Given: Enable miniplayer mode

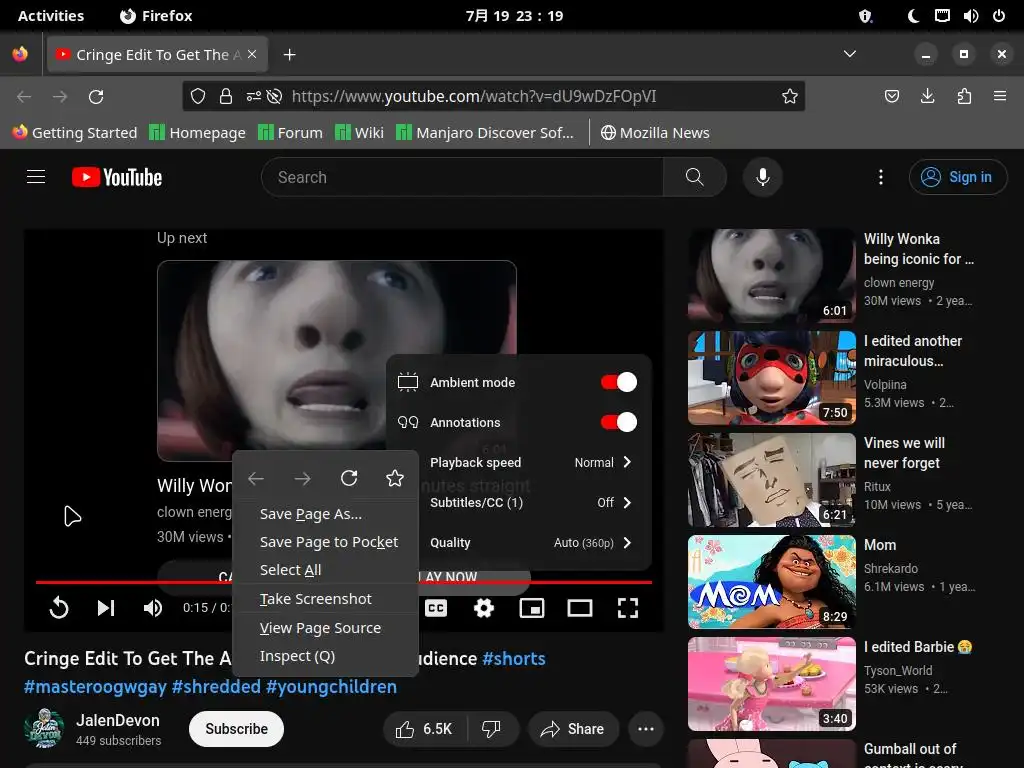Looking at the screenshot, I should click(532, 608).
